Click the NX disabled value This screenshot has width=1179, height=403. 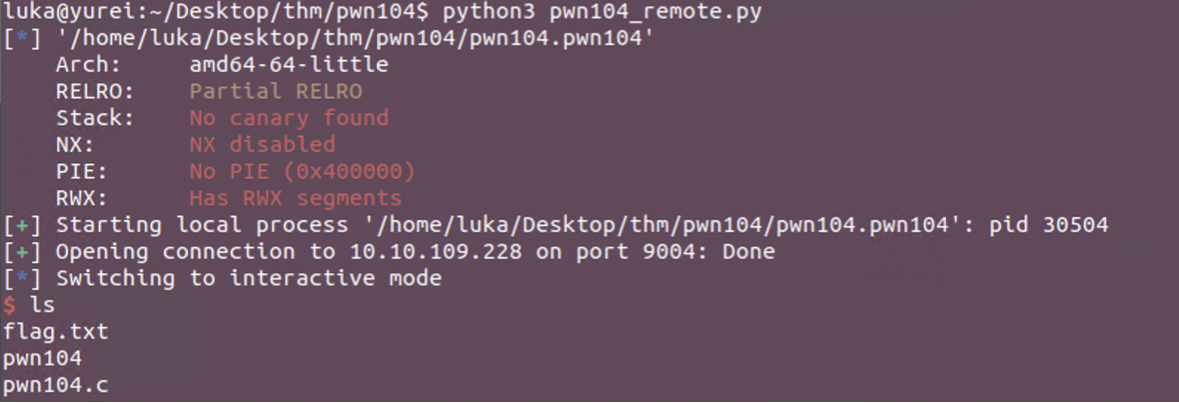pyautogui.click(x=262, y=145)
